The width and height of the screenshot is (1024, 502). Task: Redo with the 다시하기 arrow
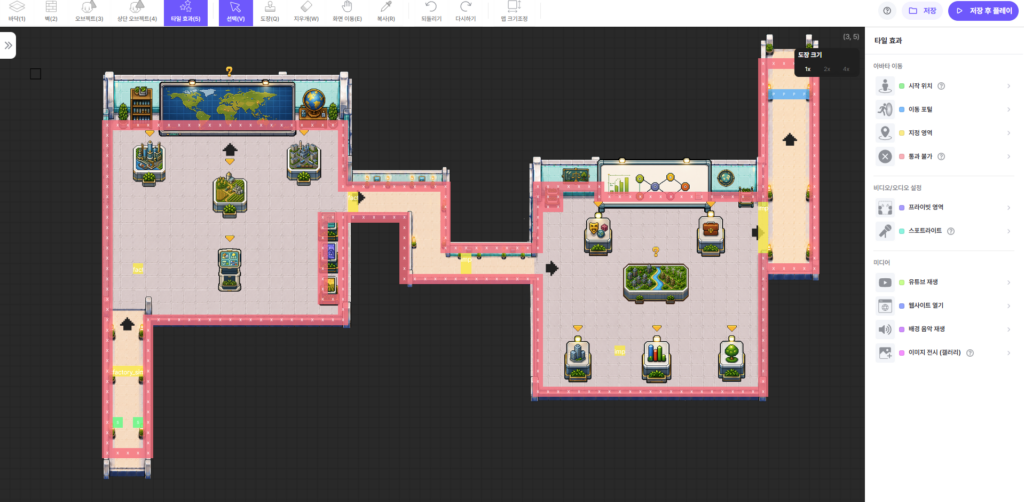pyautogui.click(x=465, y=12)
